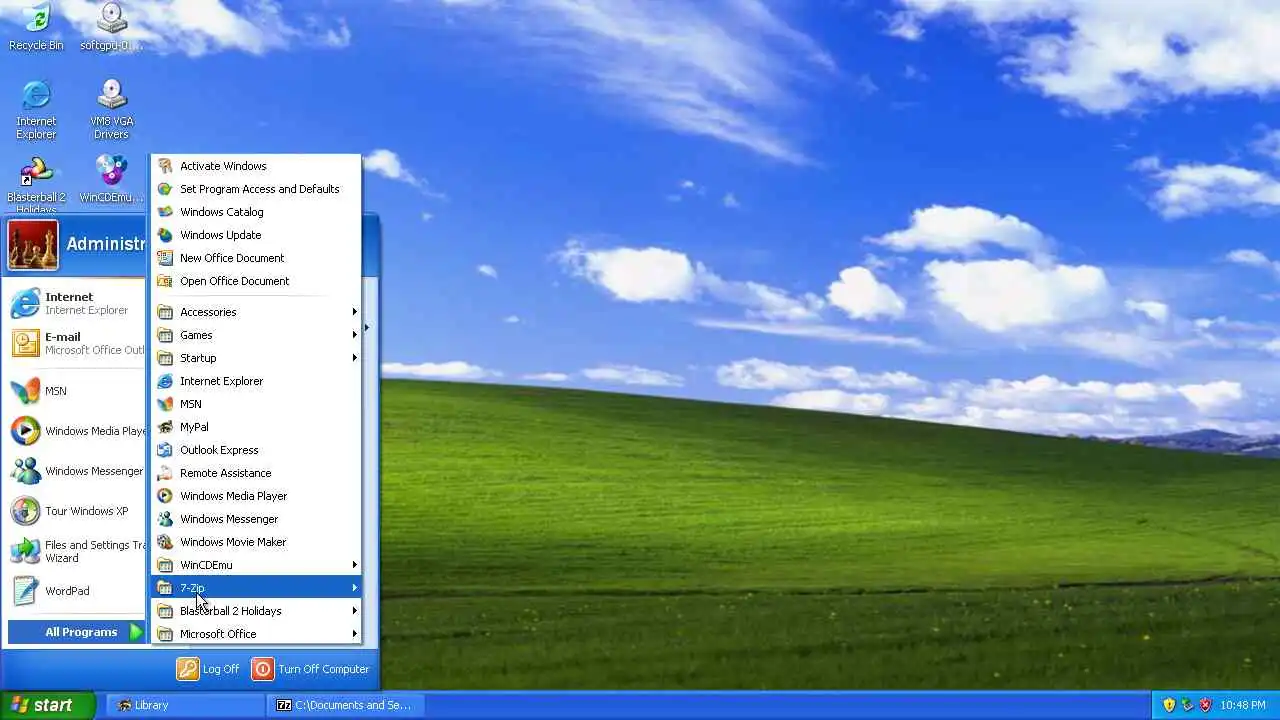Select the 7-Zip menu entry
1280x720 pixels.
pyautogui.click(x=256, y=588)
